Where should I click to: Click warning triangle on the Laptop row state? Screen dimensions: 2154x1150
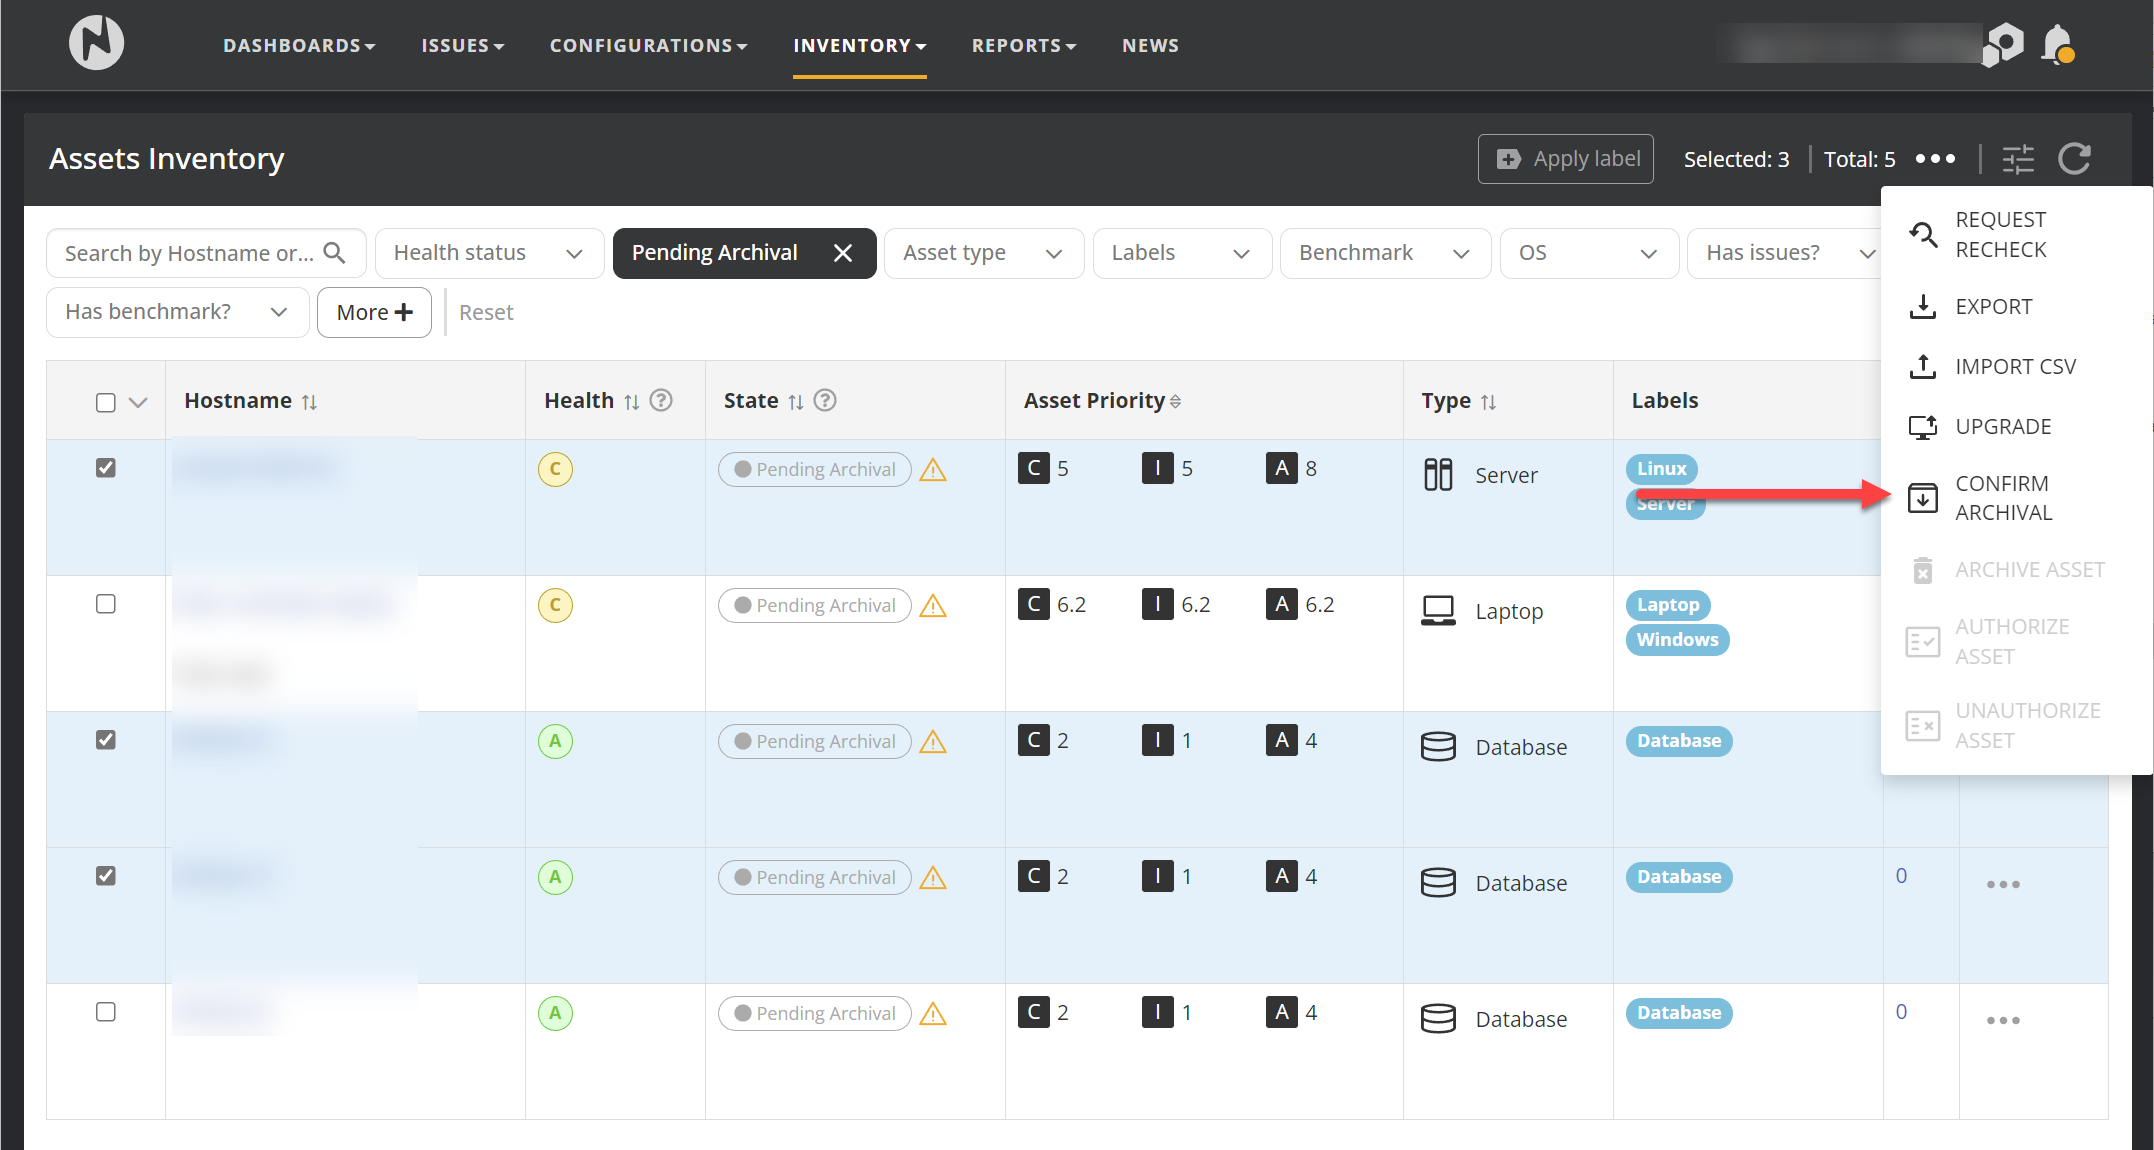[933, 606]
